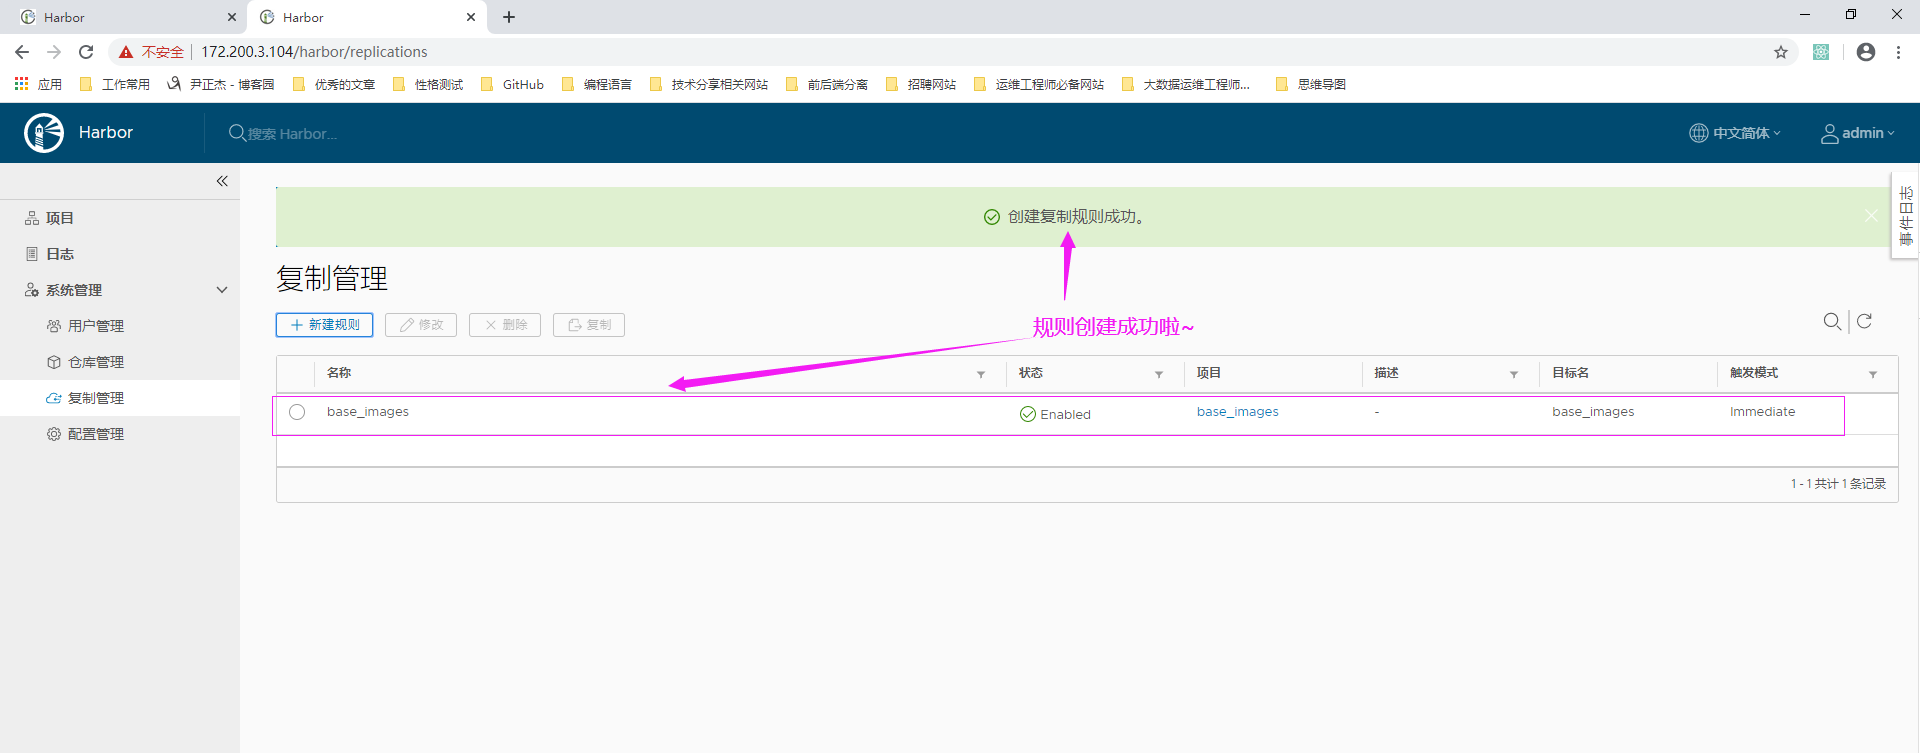Filter the 描述 column
Viewport: 1920px width, 753px height.
[1514, 374]
